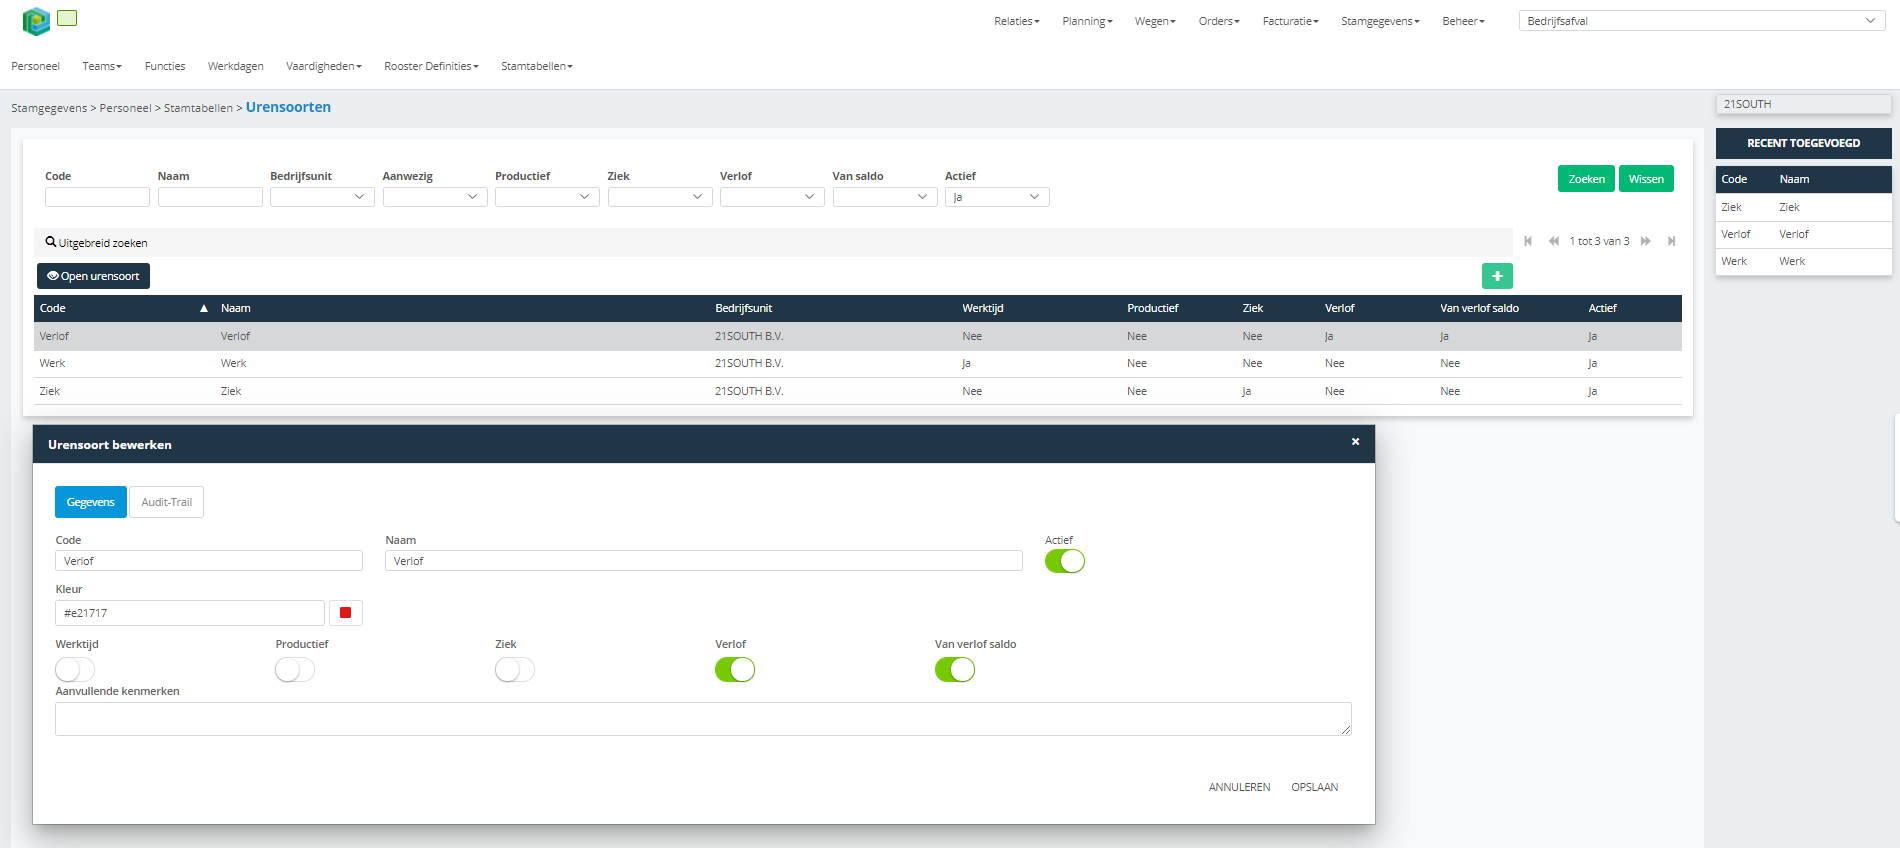
Task: Expand the Teams menu
Action: click(x=102, y=66)
